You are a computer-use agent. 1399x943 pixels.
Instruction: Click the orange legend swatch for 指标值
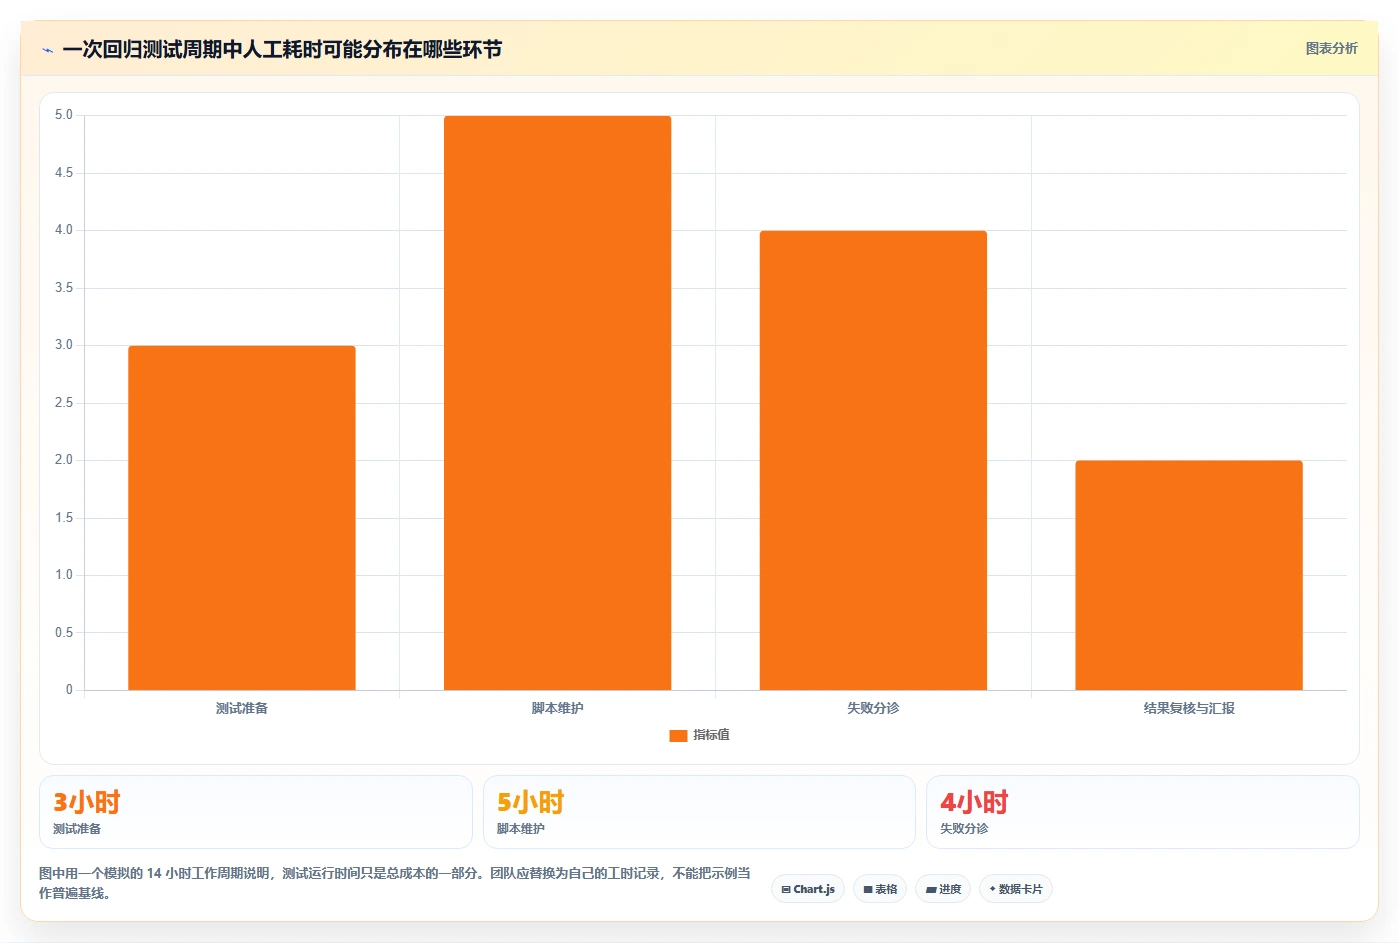click(678, 735)
